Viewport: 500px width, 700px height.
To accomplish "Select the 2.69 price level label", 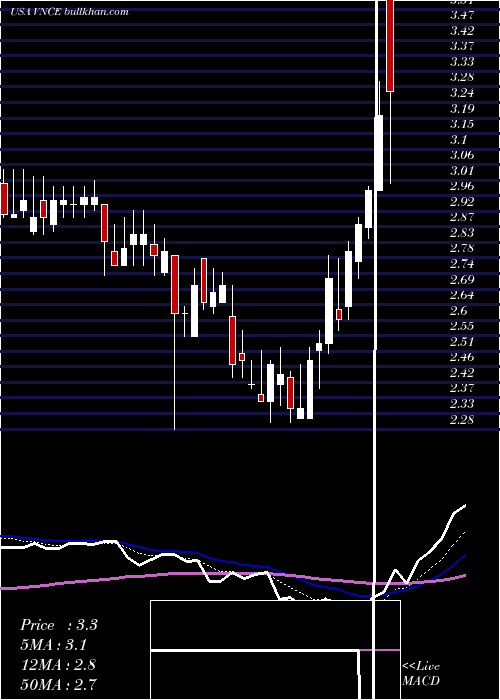I will click(462, 280).
